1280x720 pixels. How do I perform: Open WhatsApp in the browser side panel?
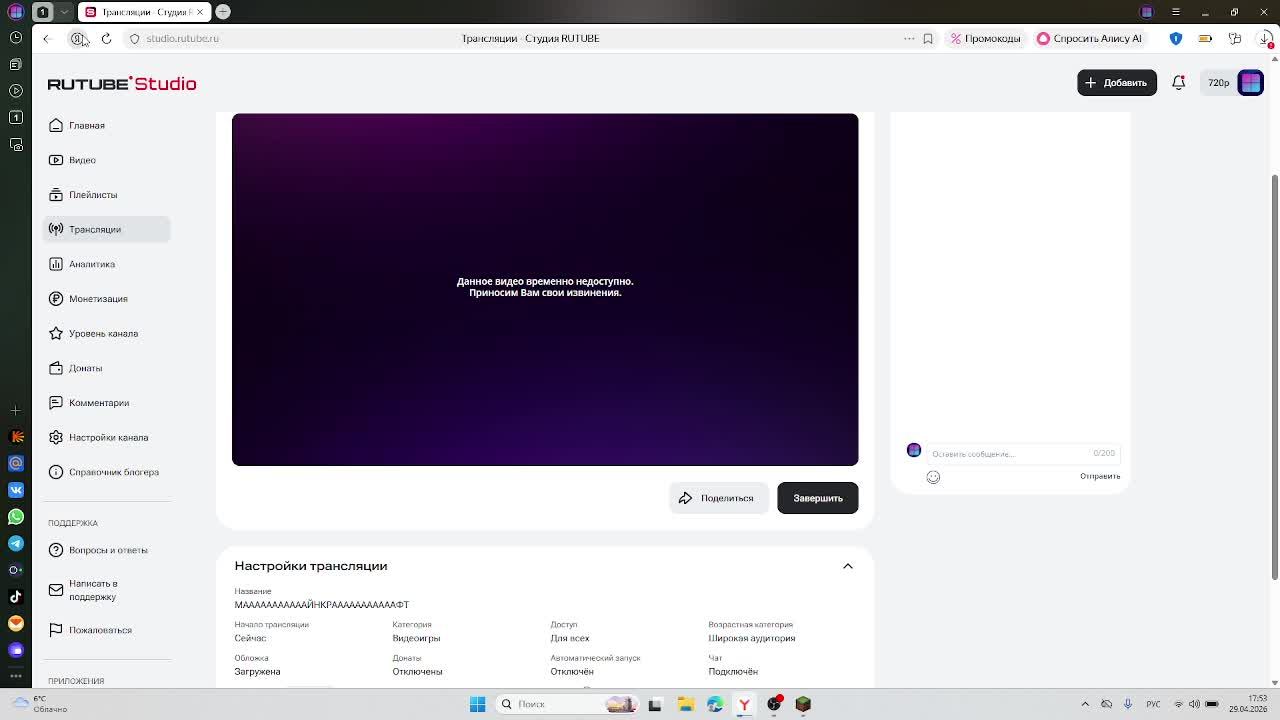click(16, 517)
